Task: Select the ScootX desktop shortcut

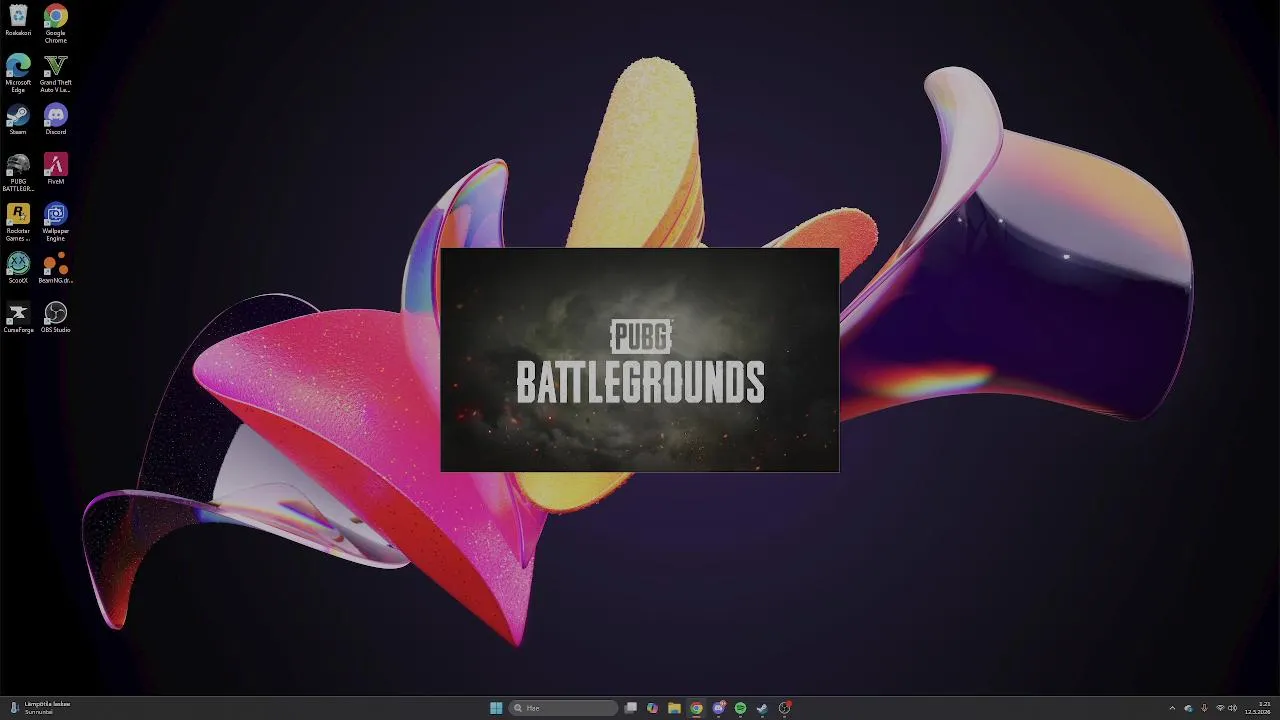Action: [18, 268]
